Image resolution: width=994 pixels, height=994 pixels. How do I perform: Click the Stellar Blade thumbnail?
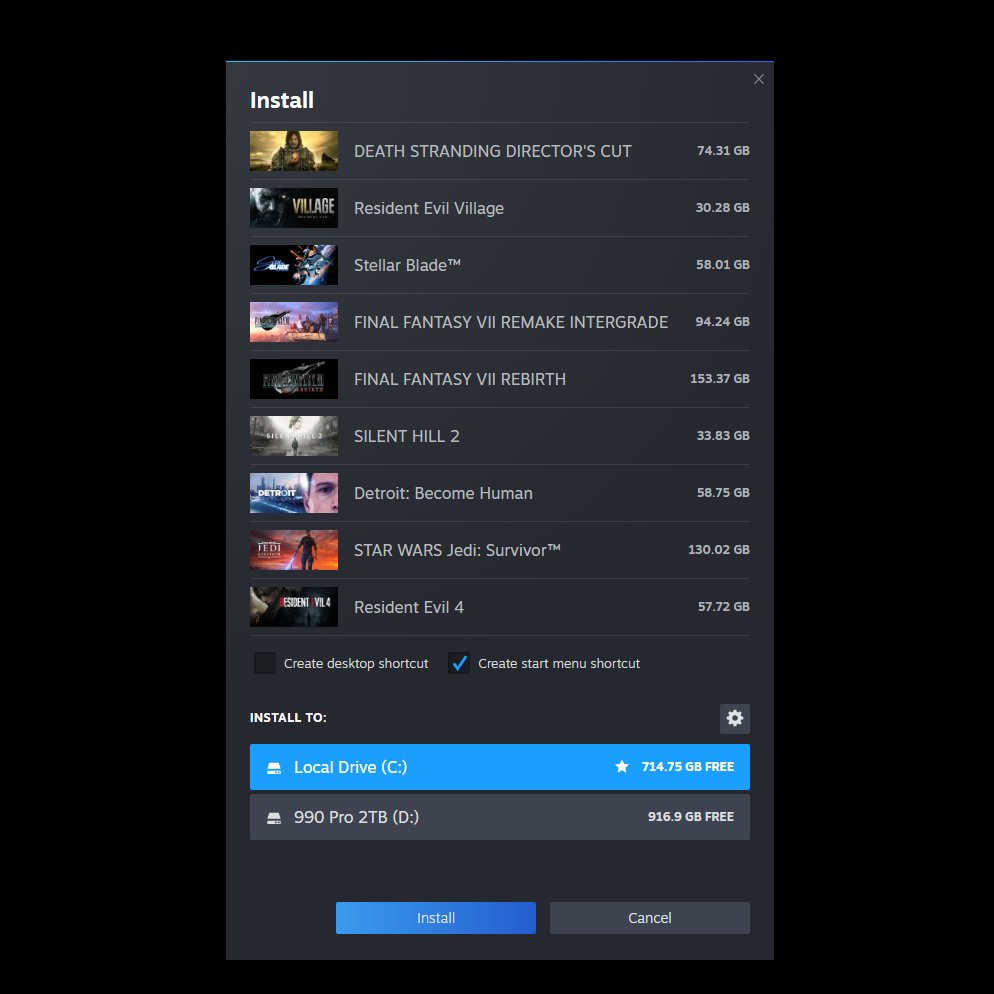(294, 265)
